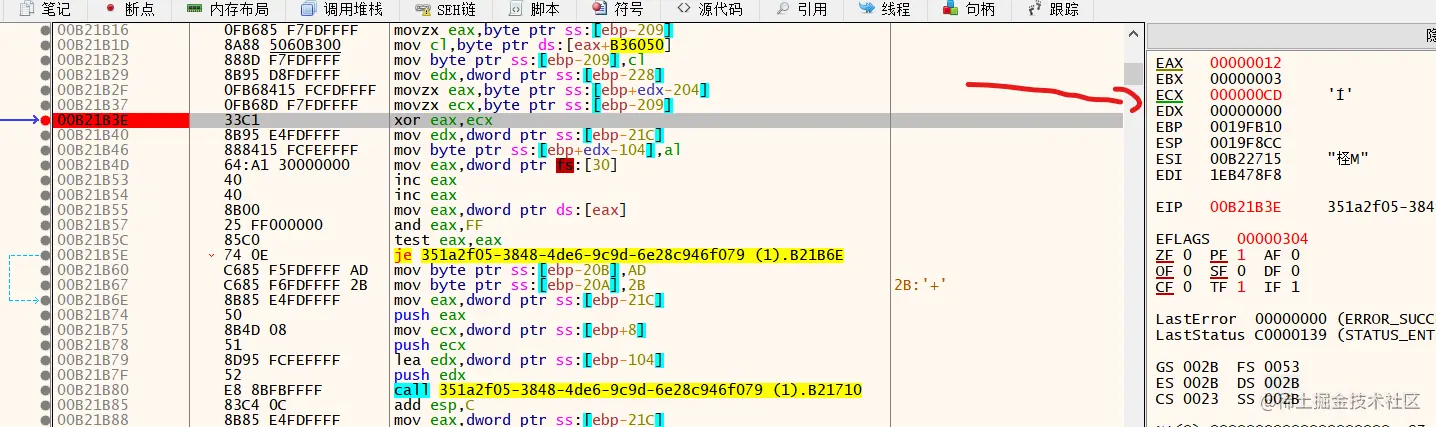Click the FS segment value 0053
The height and width of the screenshot is (427, 1436).
1282,367
